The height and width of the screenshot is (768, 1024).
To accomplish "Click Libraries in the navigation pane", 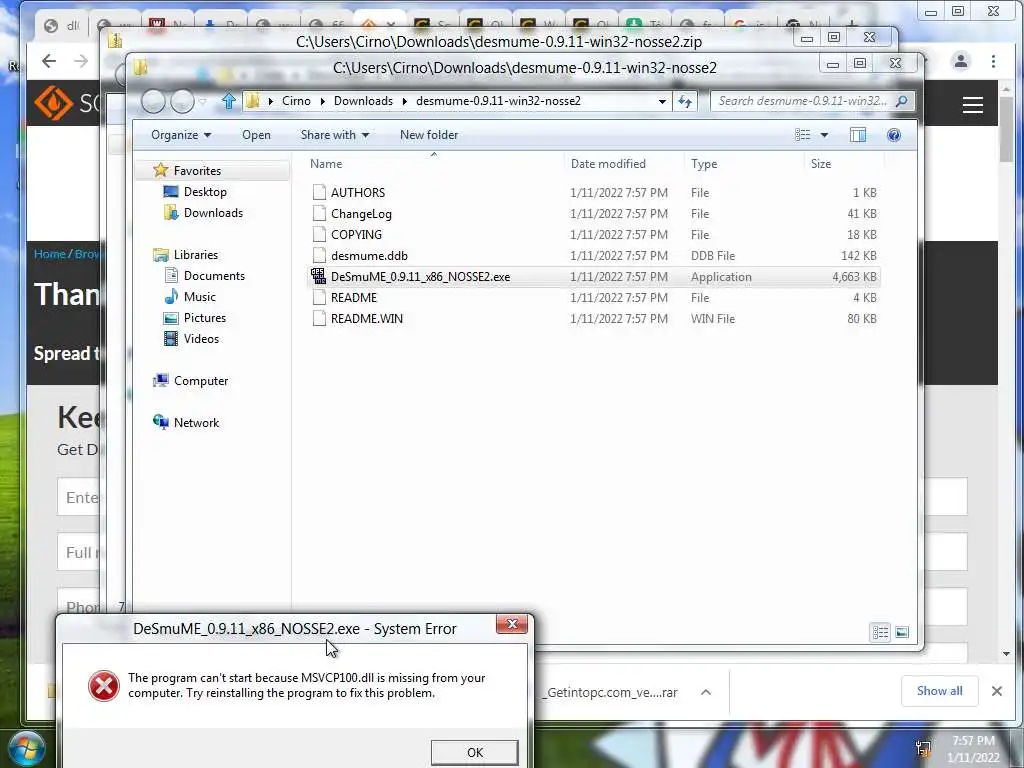I will 195,255.
